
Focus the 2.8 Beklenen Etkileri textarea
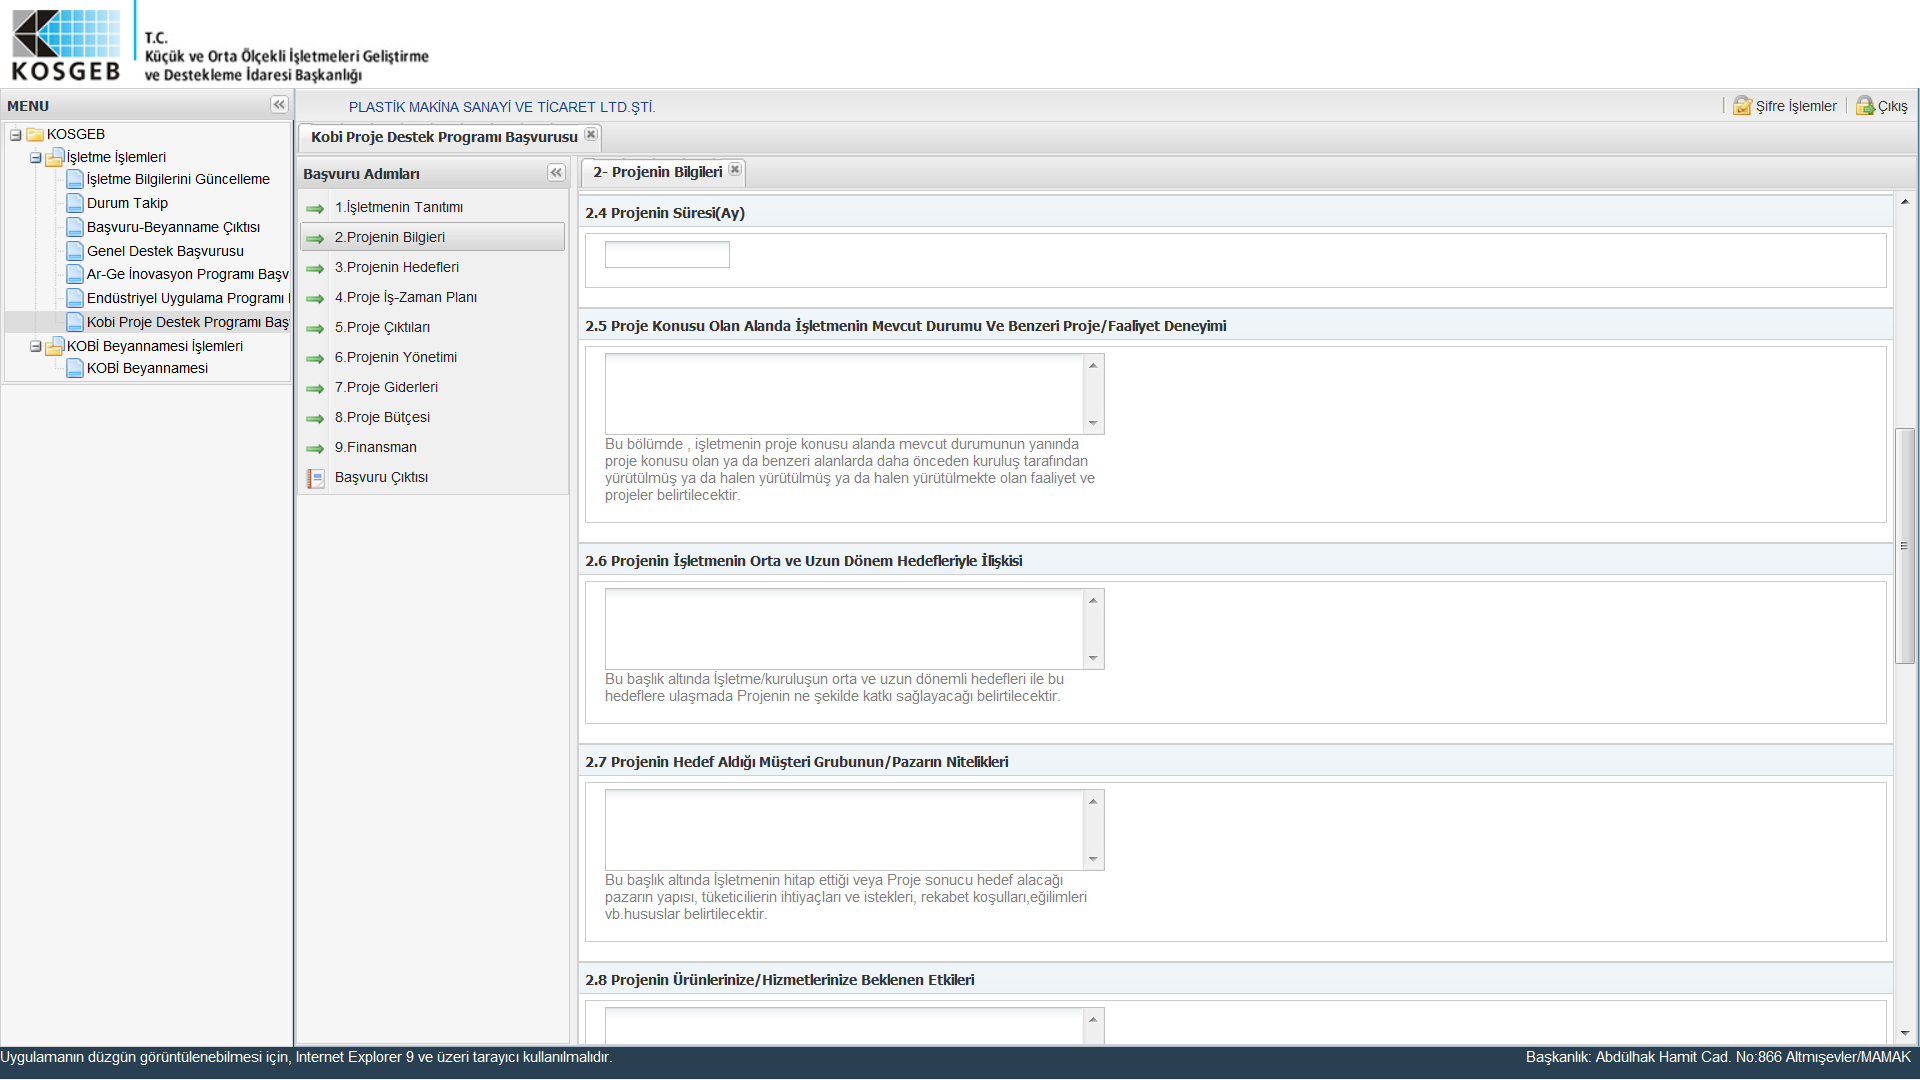(844, 1025)
